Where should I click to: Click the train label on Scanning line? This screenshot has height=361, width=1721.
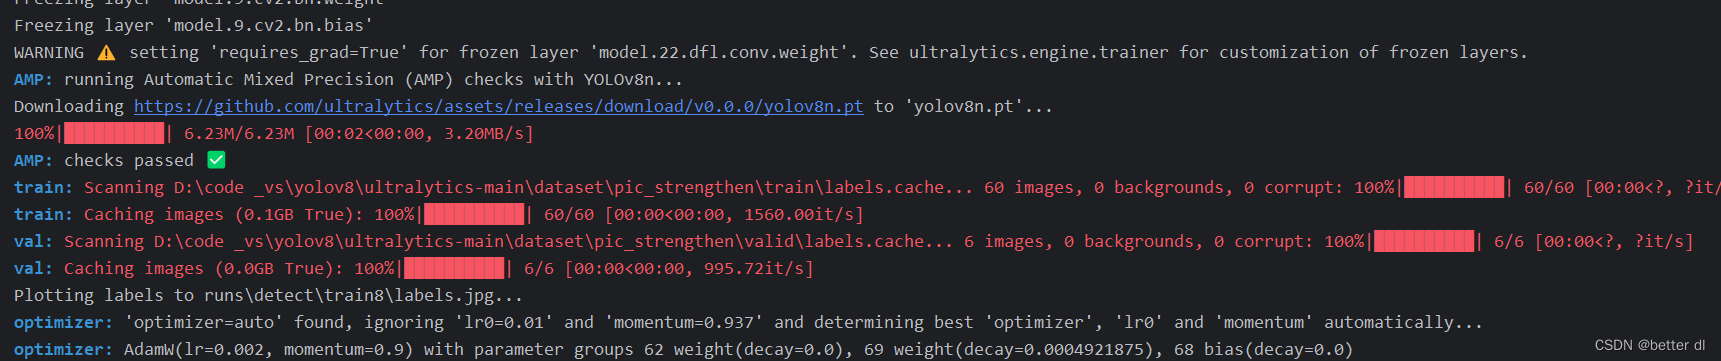tap(43, 187)
